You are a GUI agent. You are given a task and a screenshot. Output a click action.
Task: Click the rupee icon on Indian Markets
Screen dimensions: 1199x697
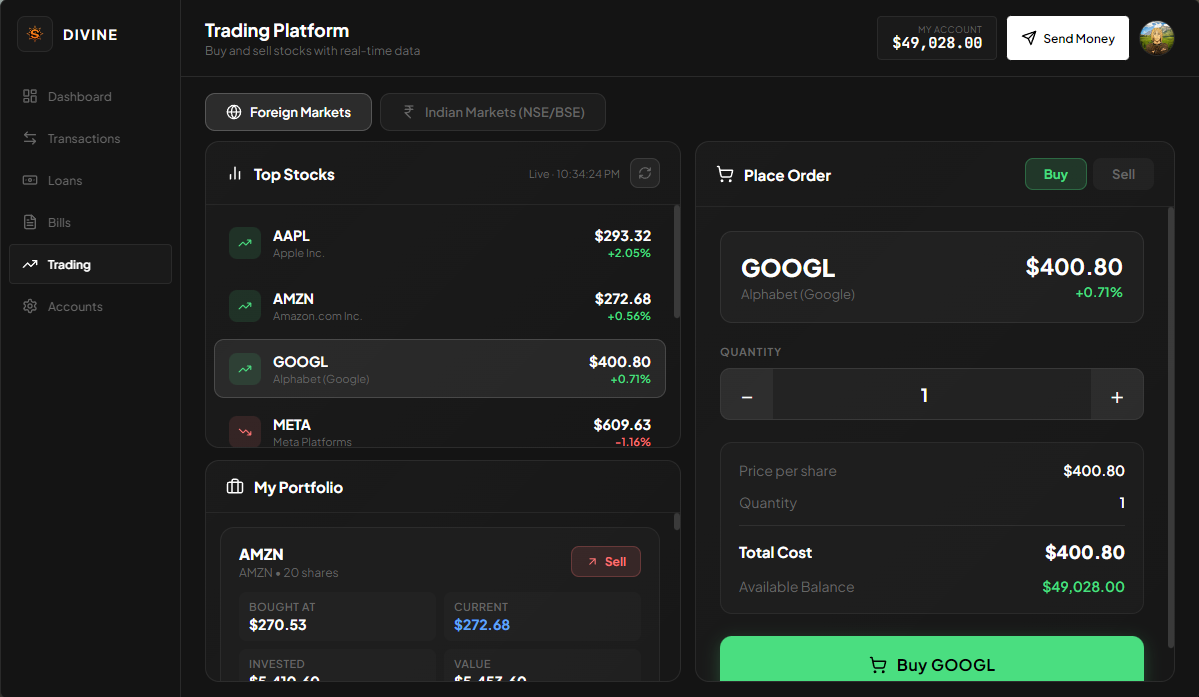[408, 112]
